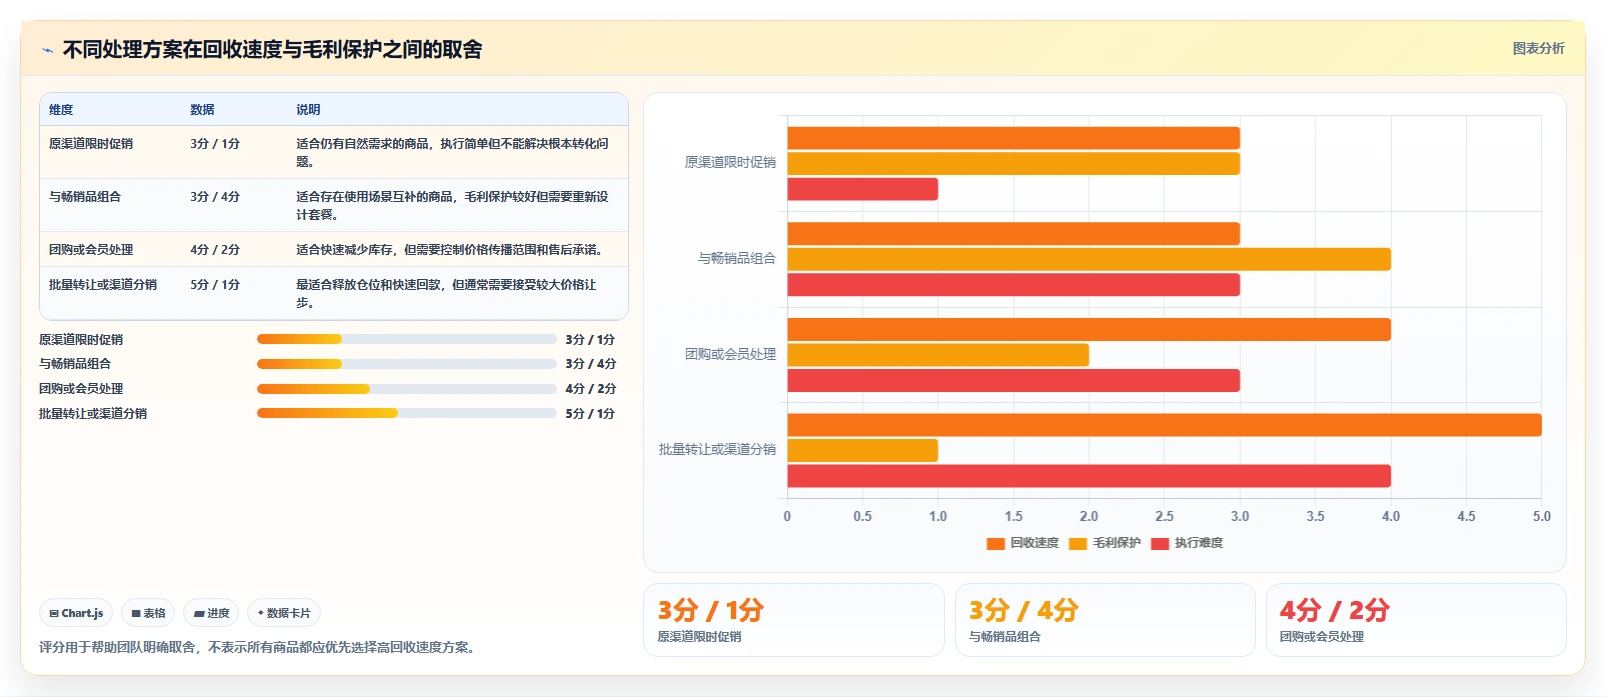Click 执行难度 bar for 原渠道限时促销

click(862, 189)
